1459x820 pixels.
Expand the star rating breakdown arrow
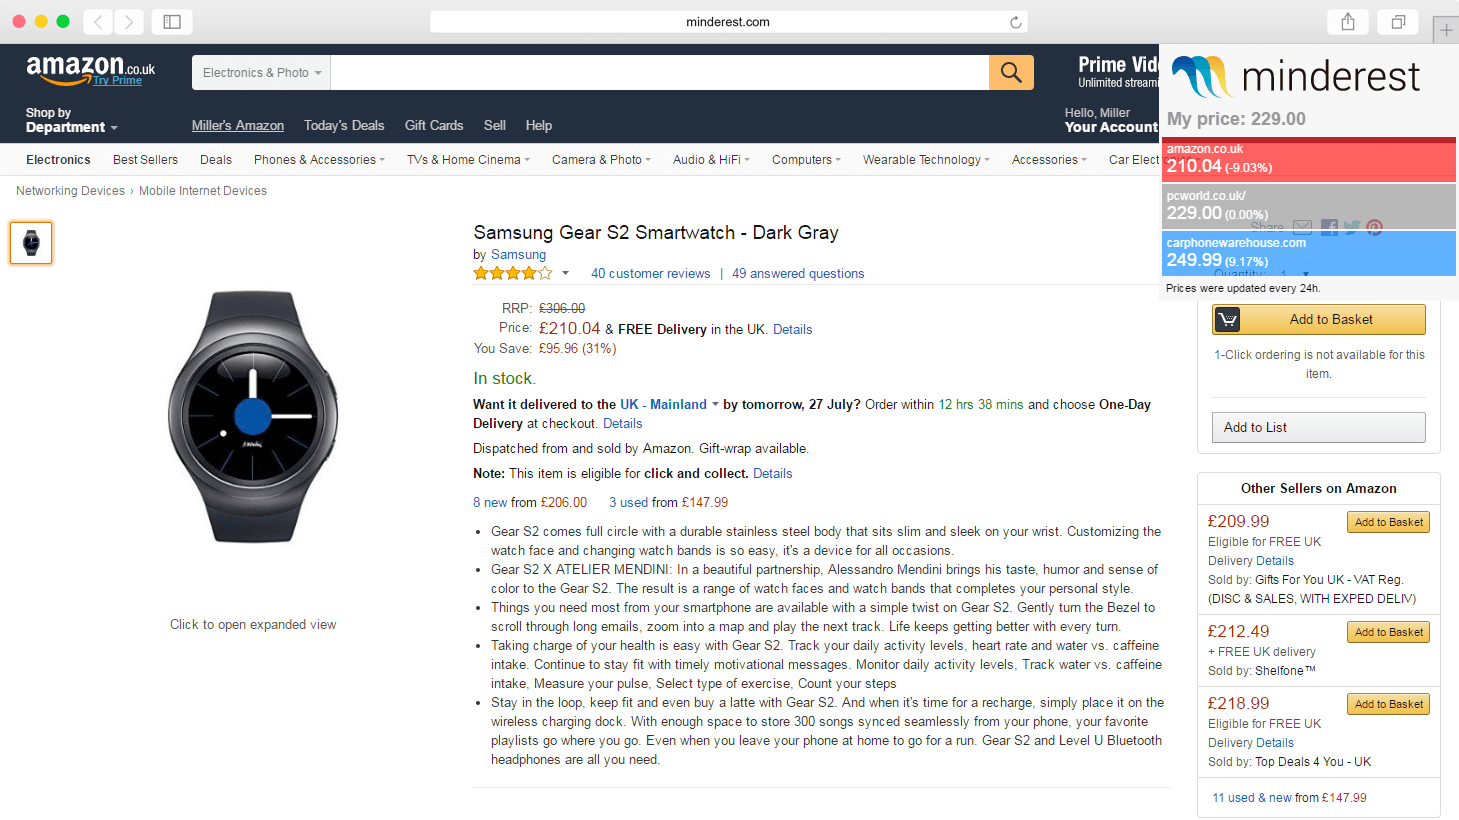(x=565, y=273)
